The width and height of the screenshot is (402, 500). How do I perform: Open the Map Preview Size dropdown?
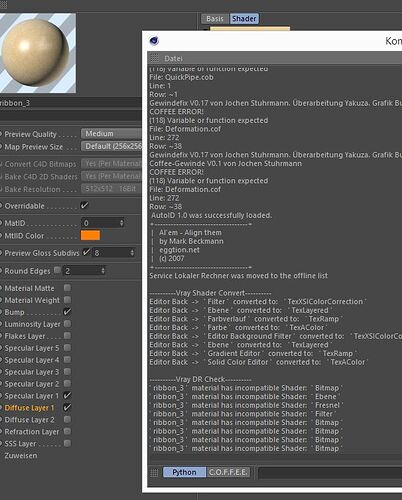112,146
